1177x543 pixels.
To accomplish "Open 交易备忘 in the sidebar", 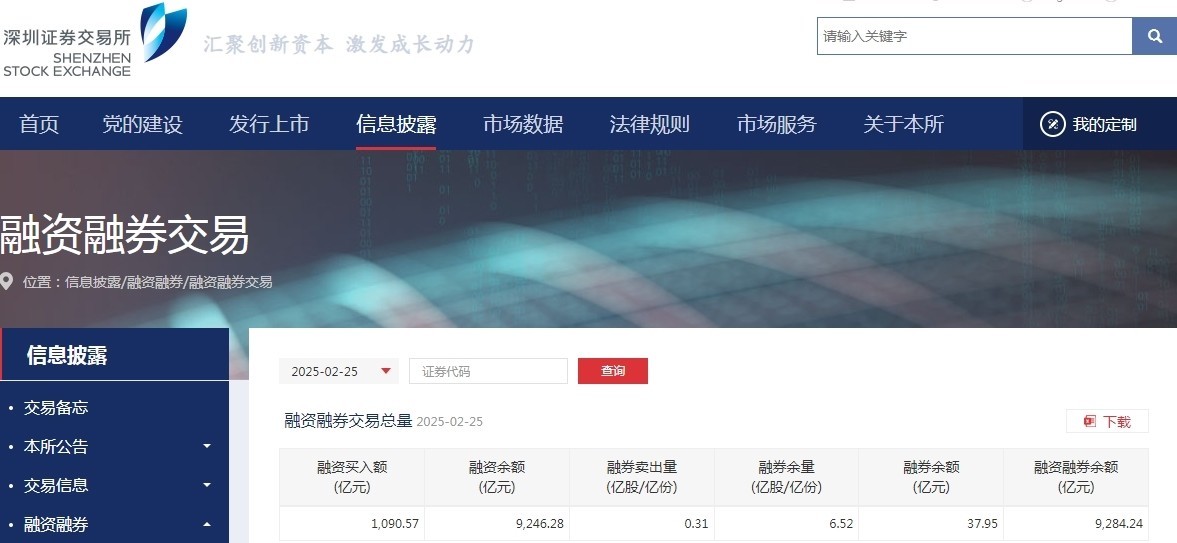I will (x=56, y=408).
